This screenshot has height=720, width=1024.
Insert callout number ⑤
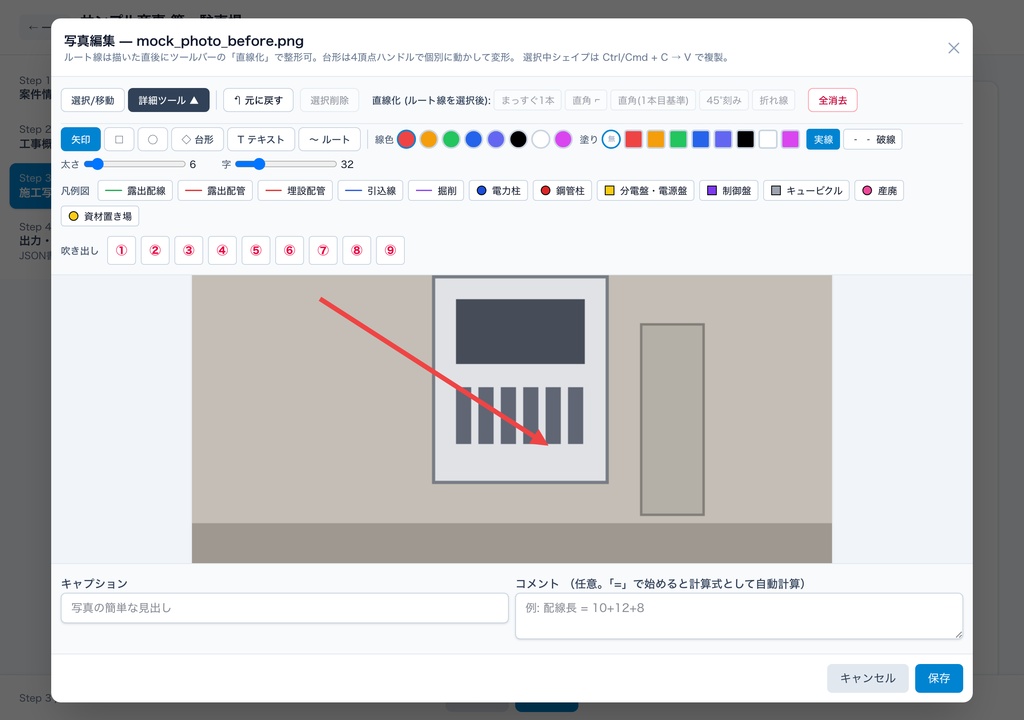(x=256, y=250)
